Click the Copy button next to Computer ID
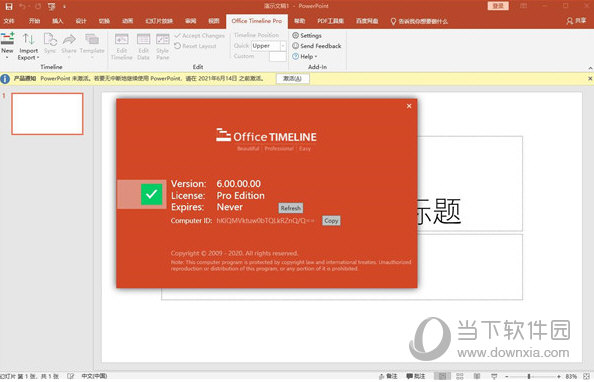 [331, 221]
